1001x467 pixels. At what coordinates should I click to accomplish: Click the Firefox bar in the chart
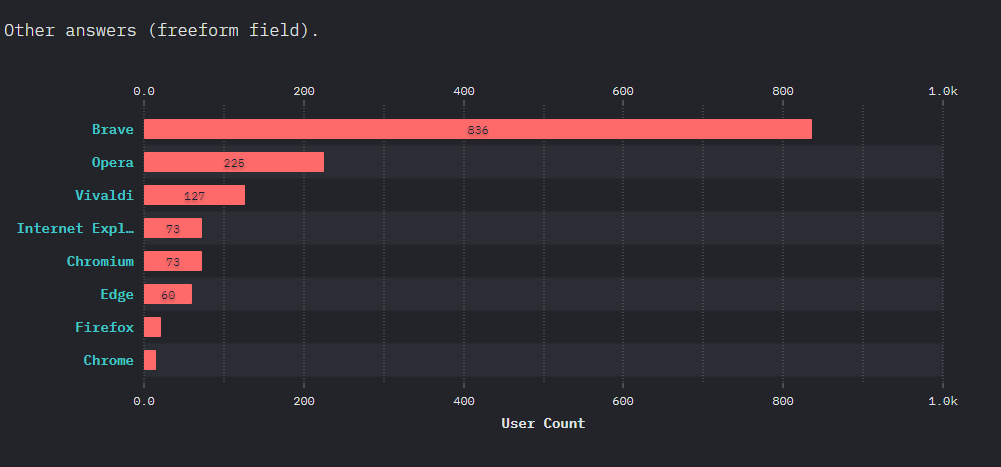[x=153, y=327]
